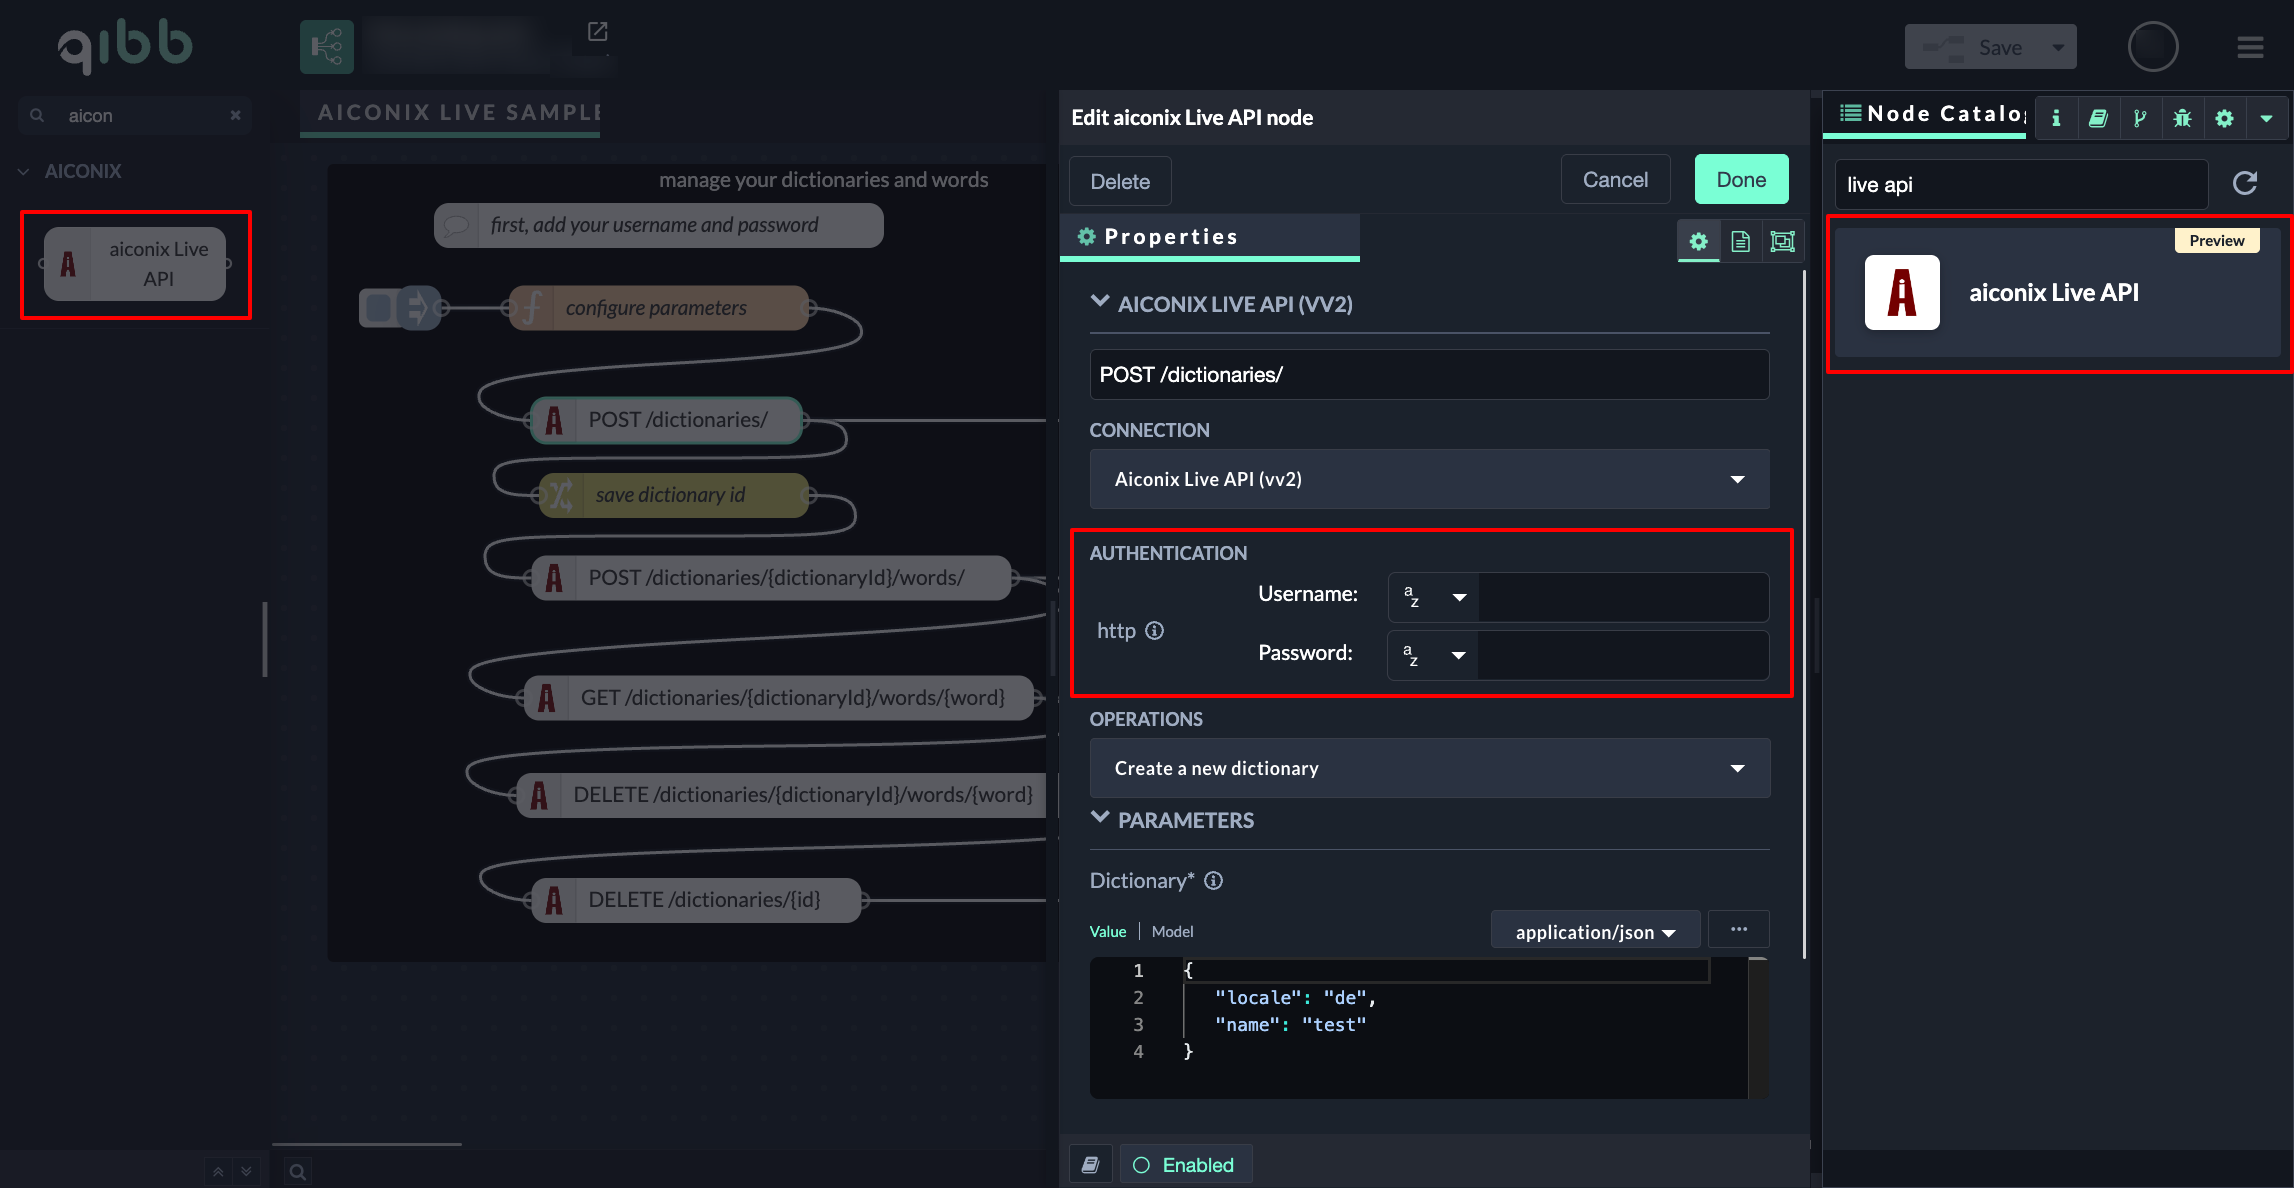Screen dimensions: 2294x1188
Task: Open the configuration nodes gear icon
Action: tap(2224, 118)
